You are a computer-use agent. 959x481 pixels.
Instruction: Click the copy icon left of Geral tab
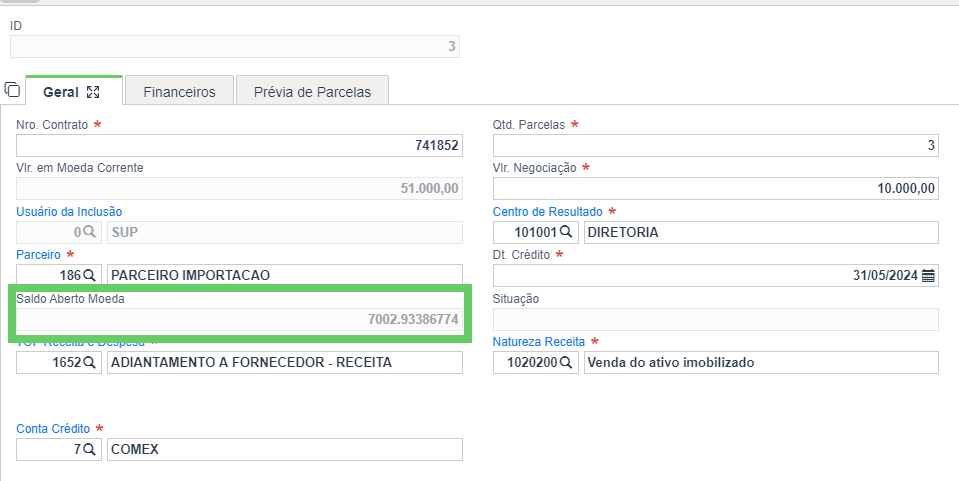[12, 89]
